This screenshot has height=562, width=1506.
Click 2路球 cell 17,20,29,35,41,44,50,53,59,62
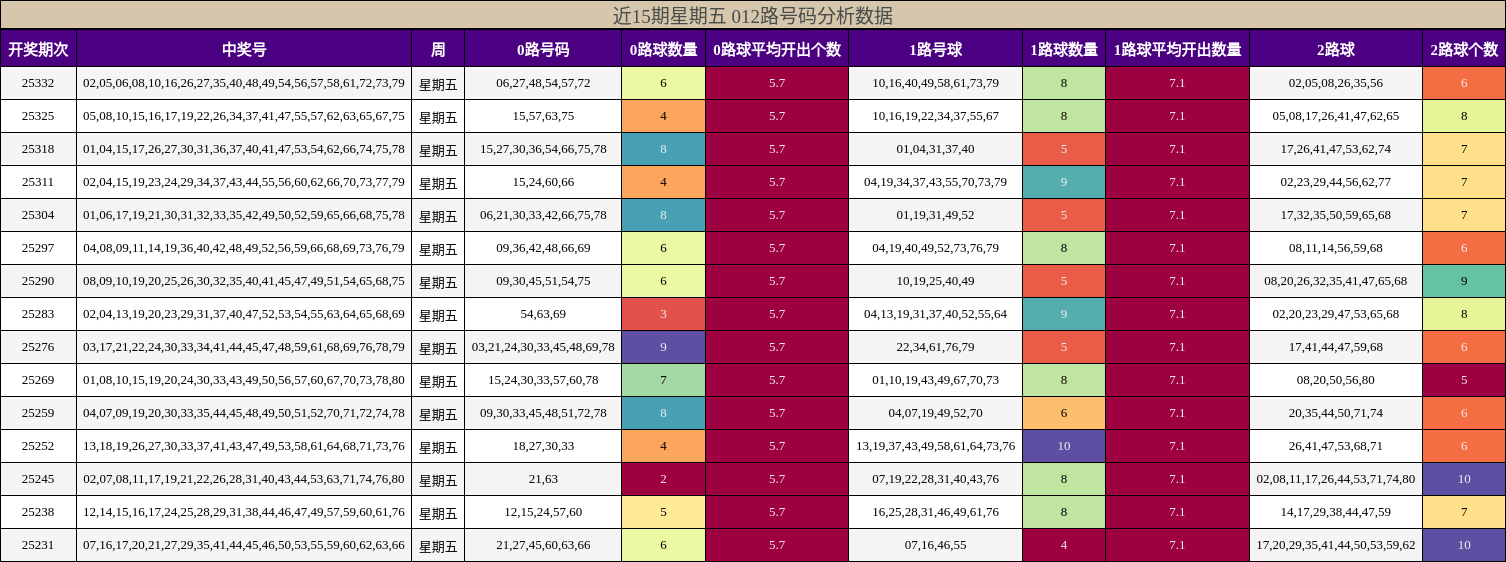pos(1336,545)
